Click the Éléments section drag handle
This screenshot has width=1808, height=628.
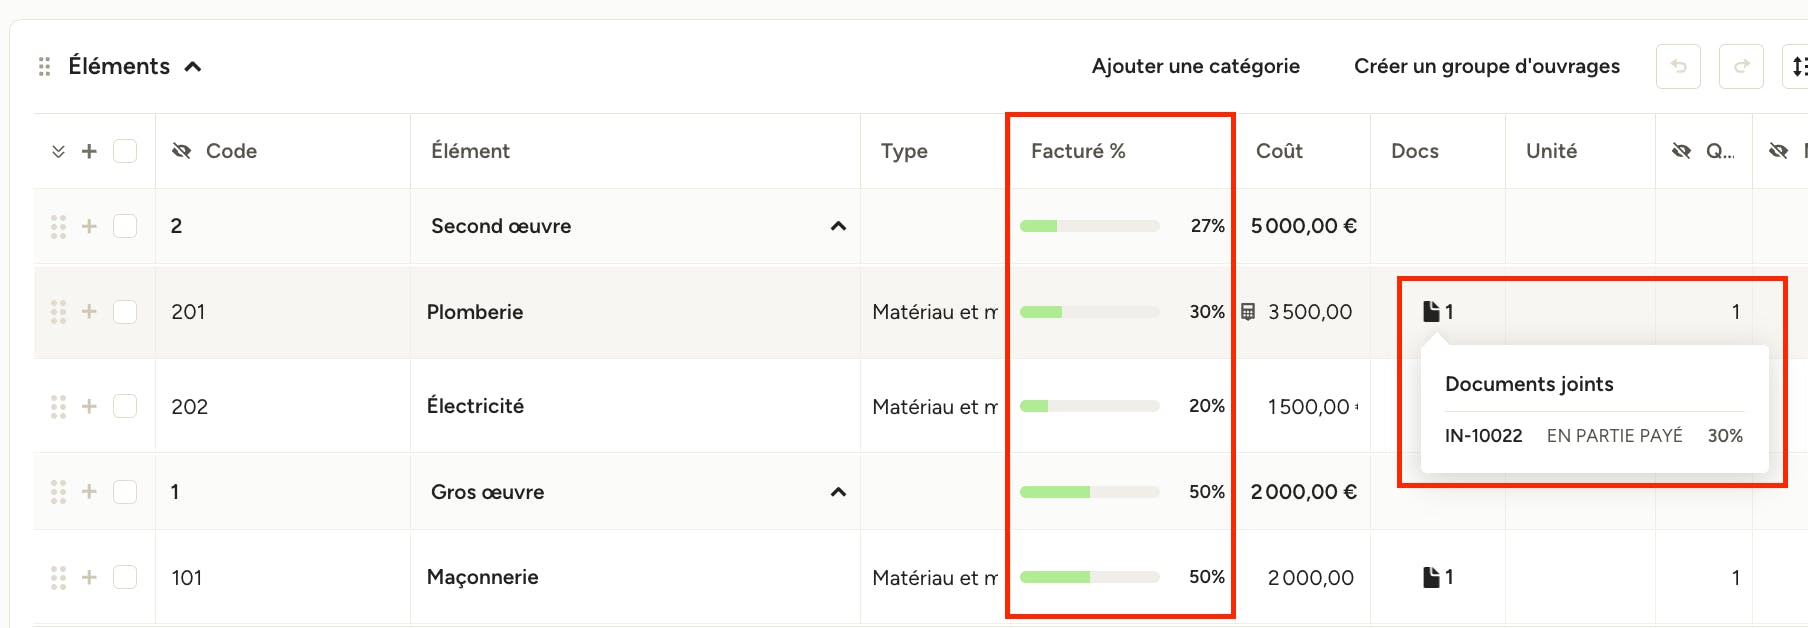pos(44,67)
